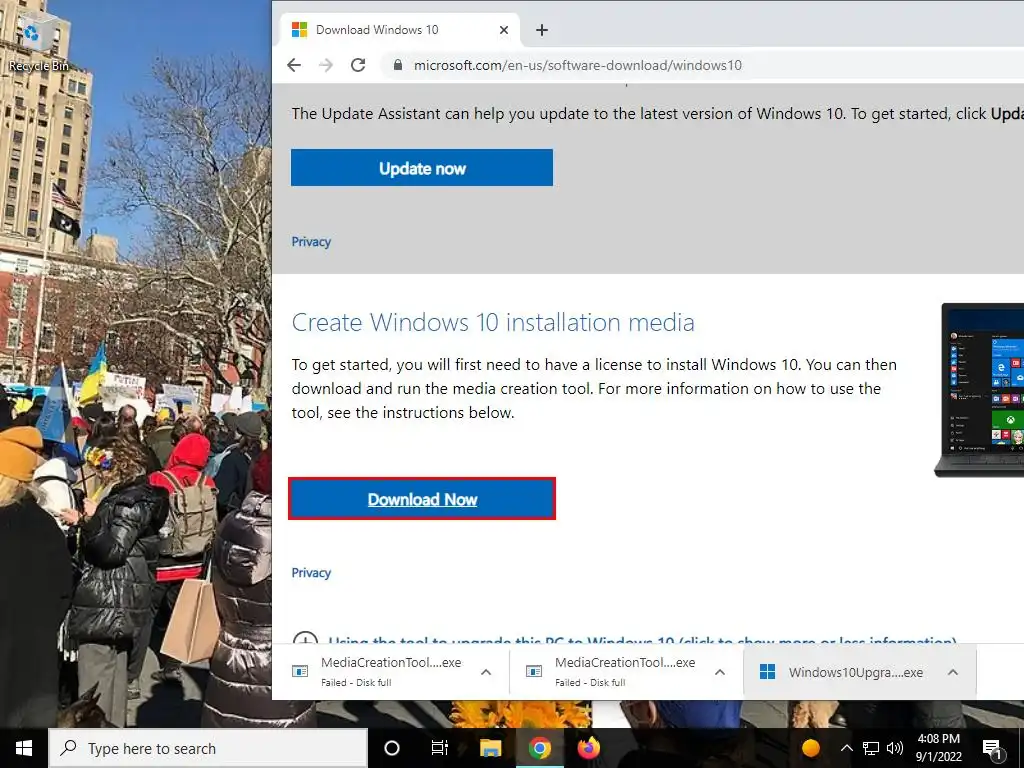Open the Recycle Bin desktop icon
This screenshot has height=768, width=1024.
[x=38, y=43]
